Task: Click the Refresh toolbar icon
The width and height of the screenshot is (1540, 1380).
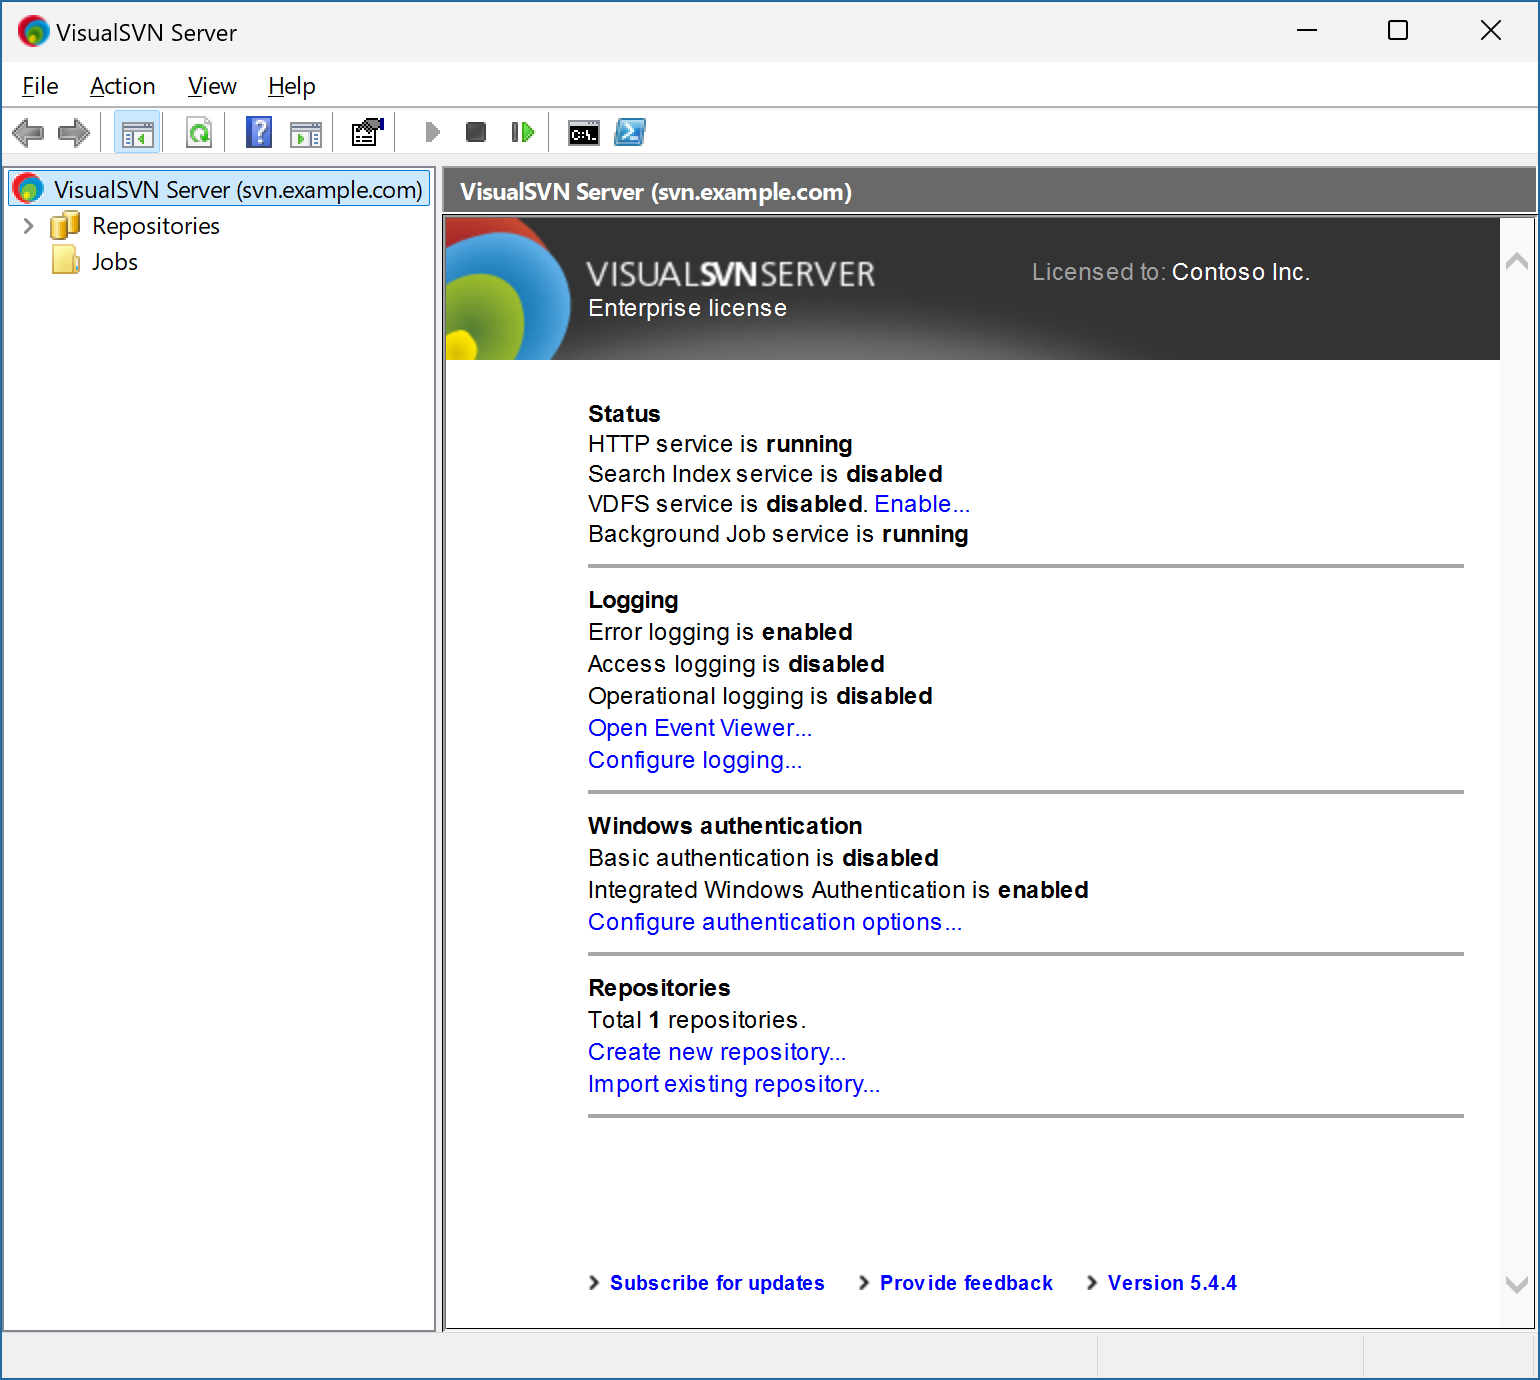Action: click(199, 132)
